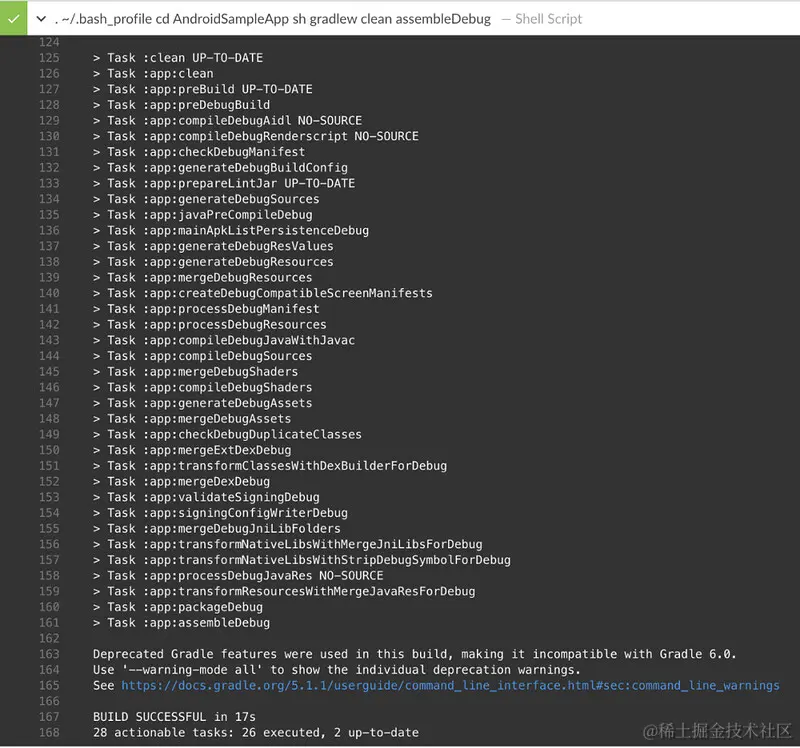Select line 'Task :app:compileDebugSources'
800x748 pixels.
click(203, 356)
